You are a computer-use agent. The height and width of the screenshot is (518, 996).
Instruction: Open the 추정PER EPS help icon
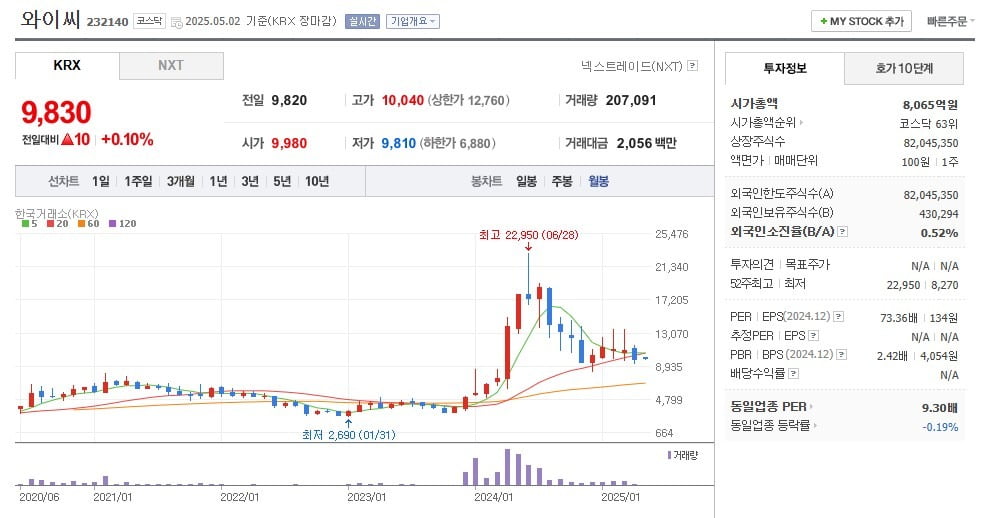(x=813, y=336)
